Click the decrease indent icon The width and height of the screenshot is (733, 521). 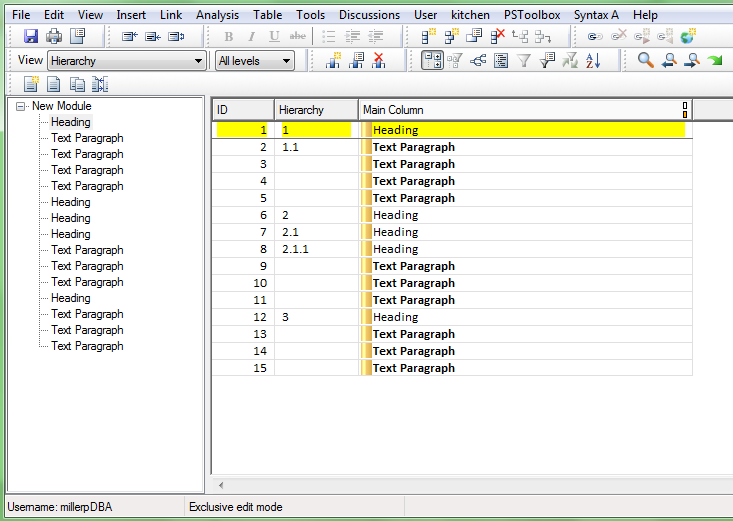375,36
